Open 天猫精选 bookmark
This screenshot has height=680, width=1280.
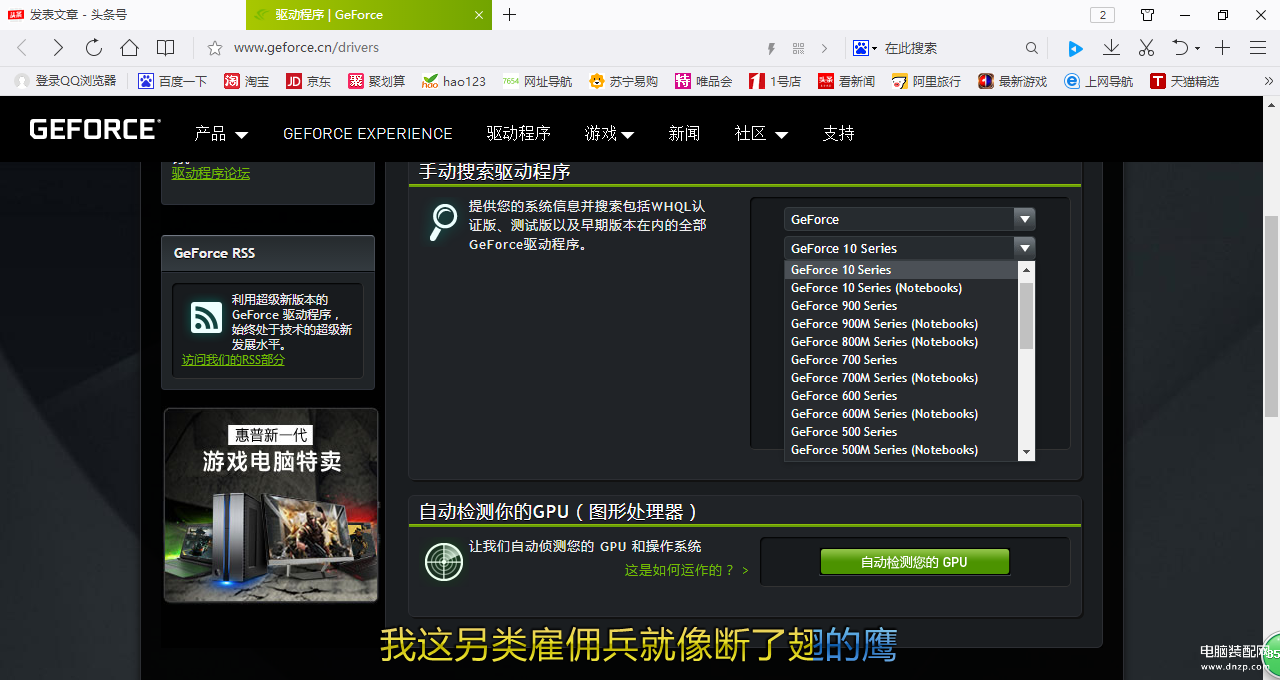(x=1185, y=81)
